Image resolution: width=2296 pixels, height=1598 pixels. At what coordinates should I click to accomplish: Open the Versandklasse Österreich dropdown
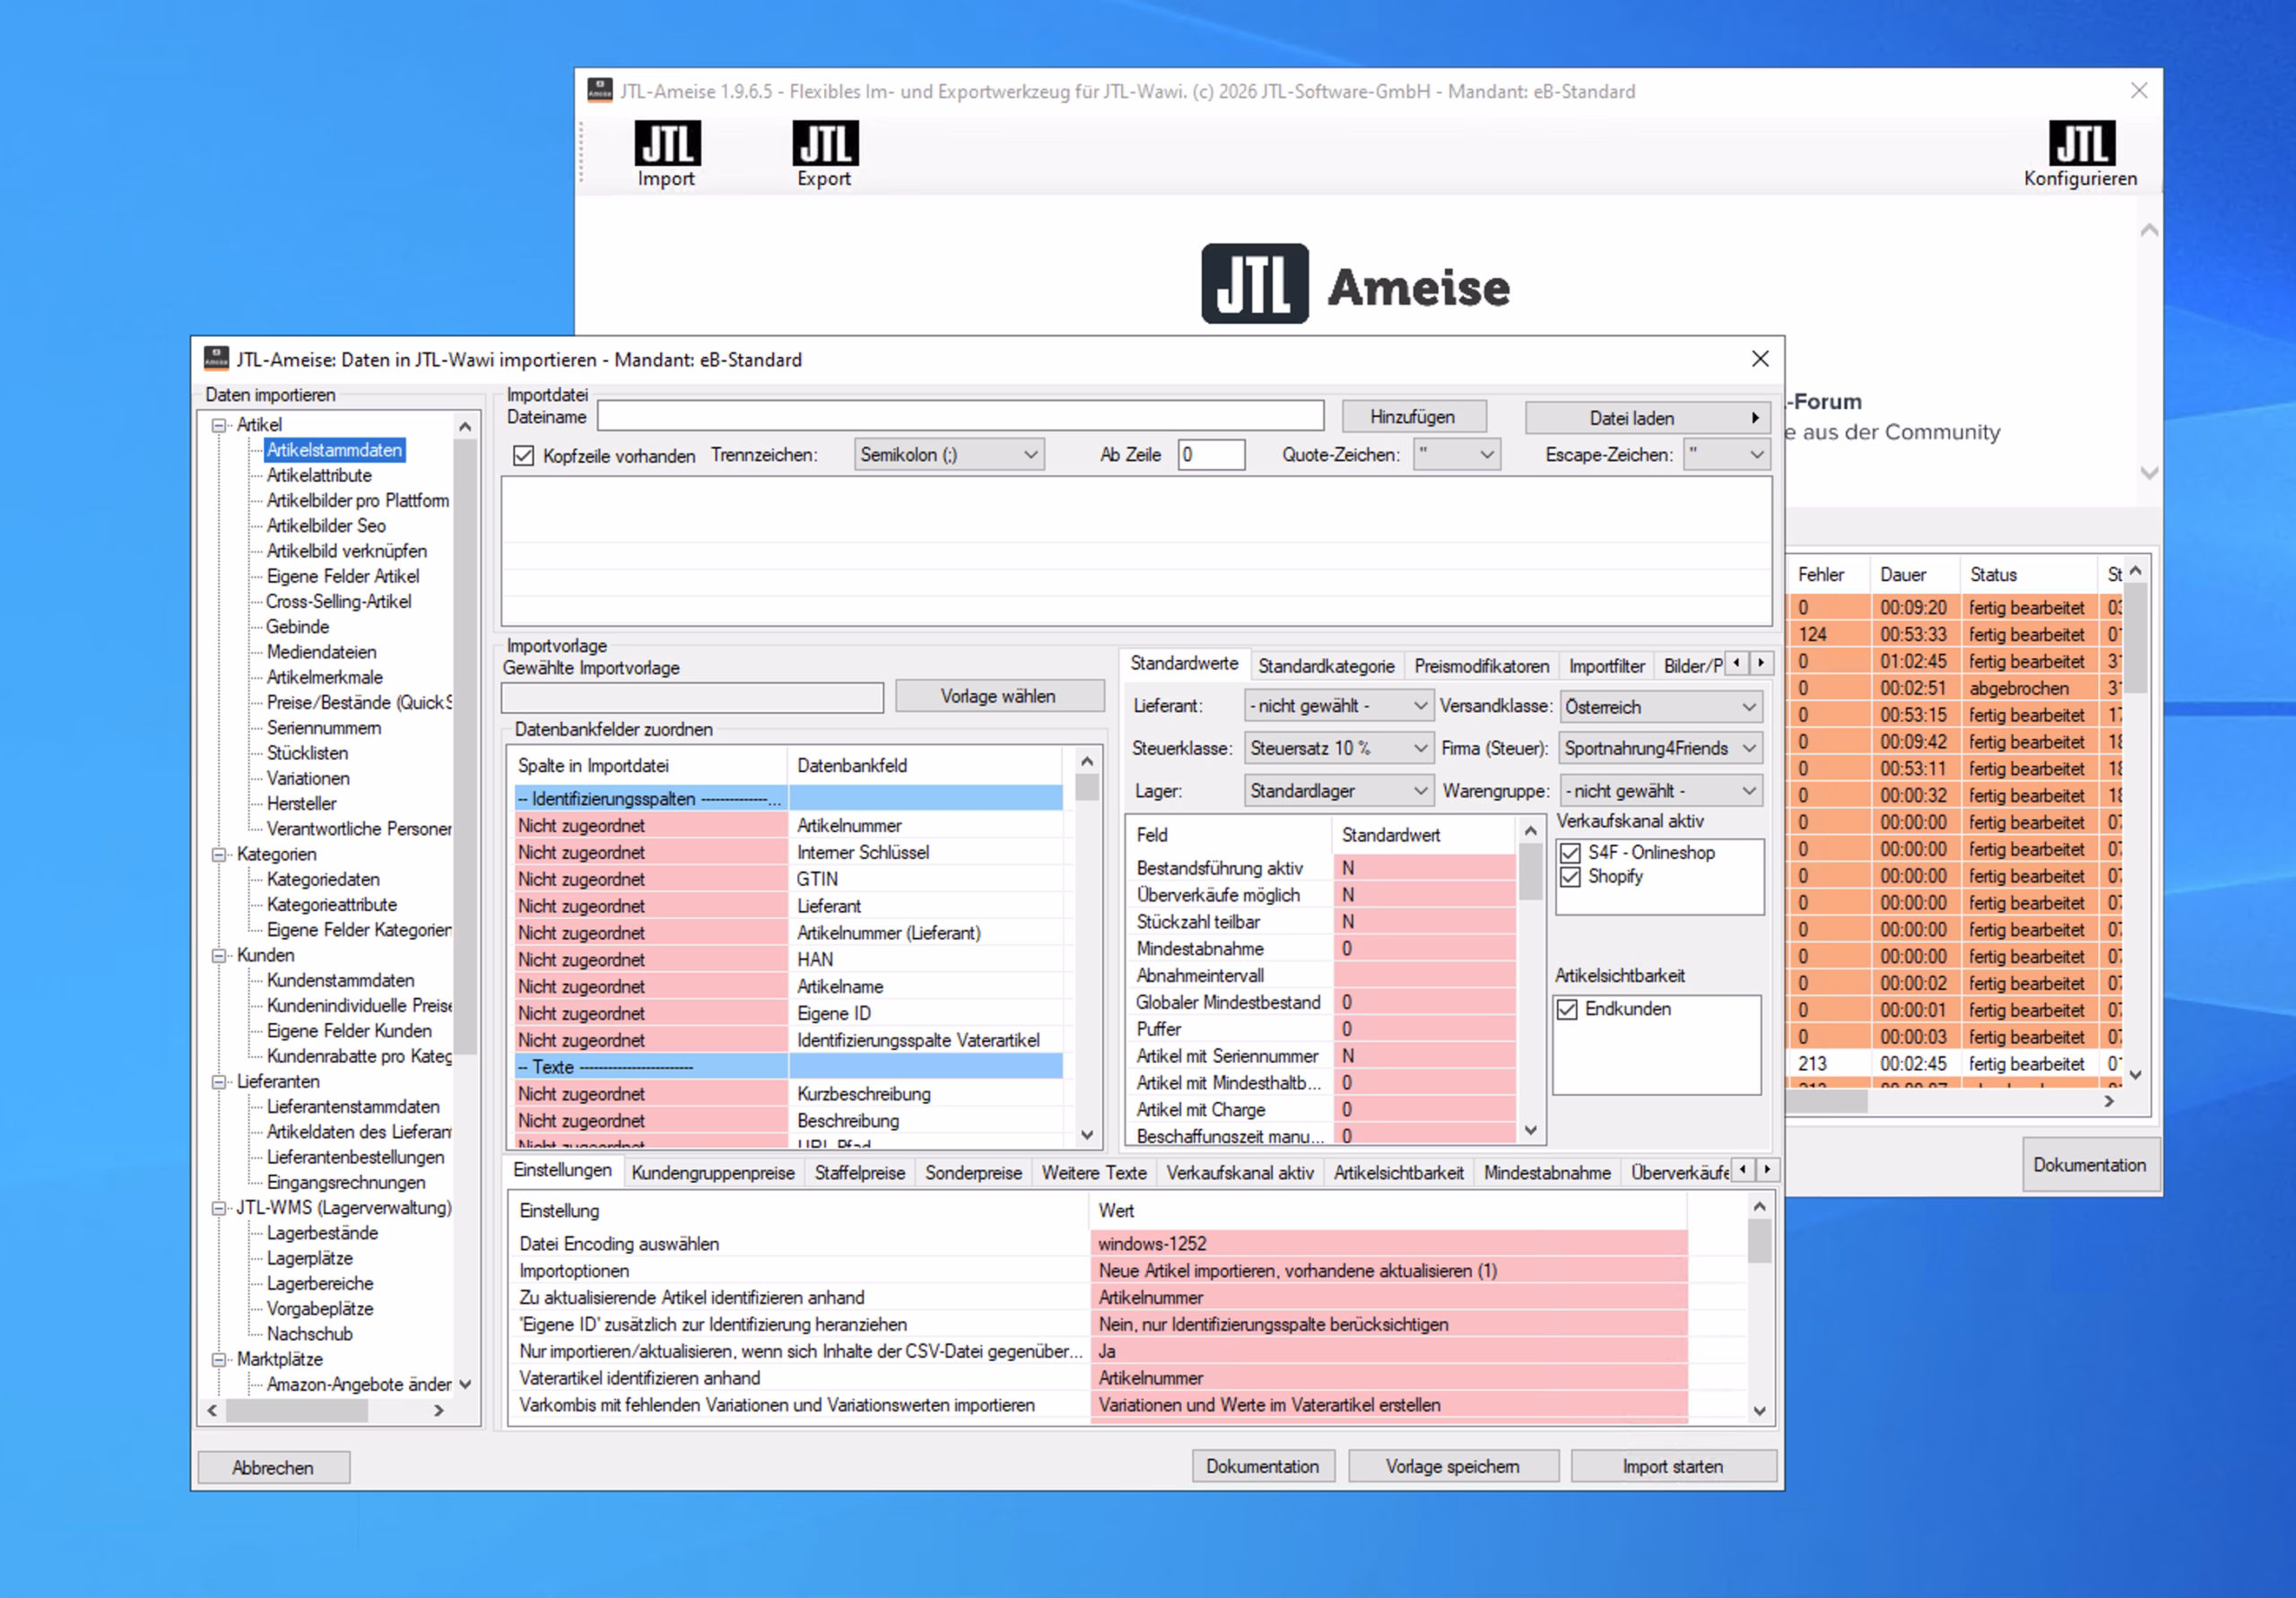[x=1660, y=707]
